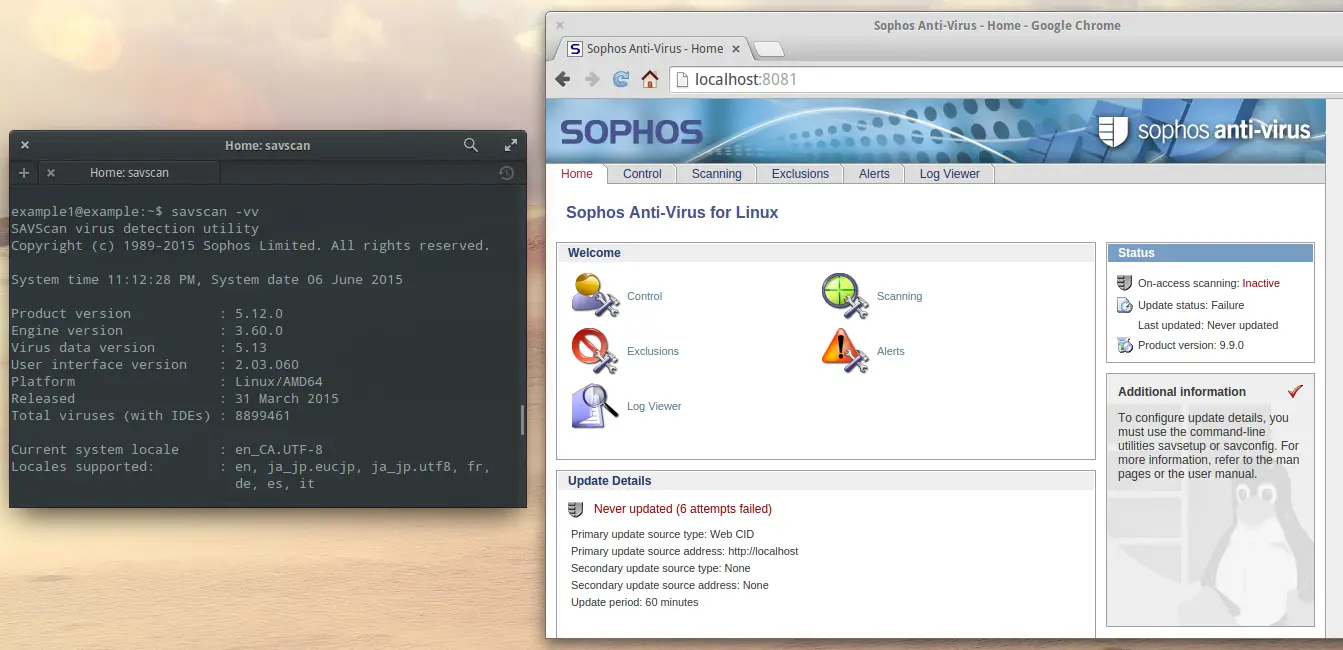This screenshot has width=1343, height=650.
Task: Select the Log Viewer tab
Action: coord(949,174)
